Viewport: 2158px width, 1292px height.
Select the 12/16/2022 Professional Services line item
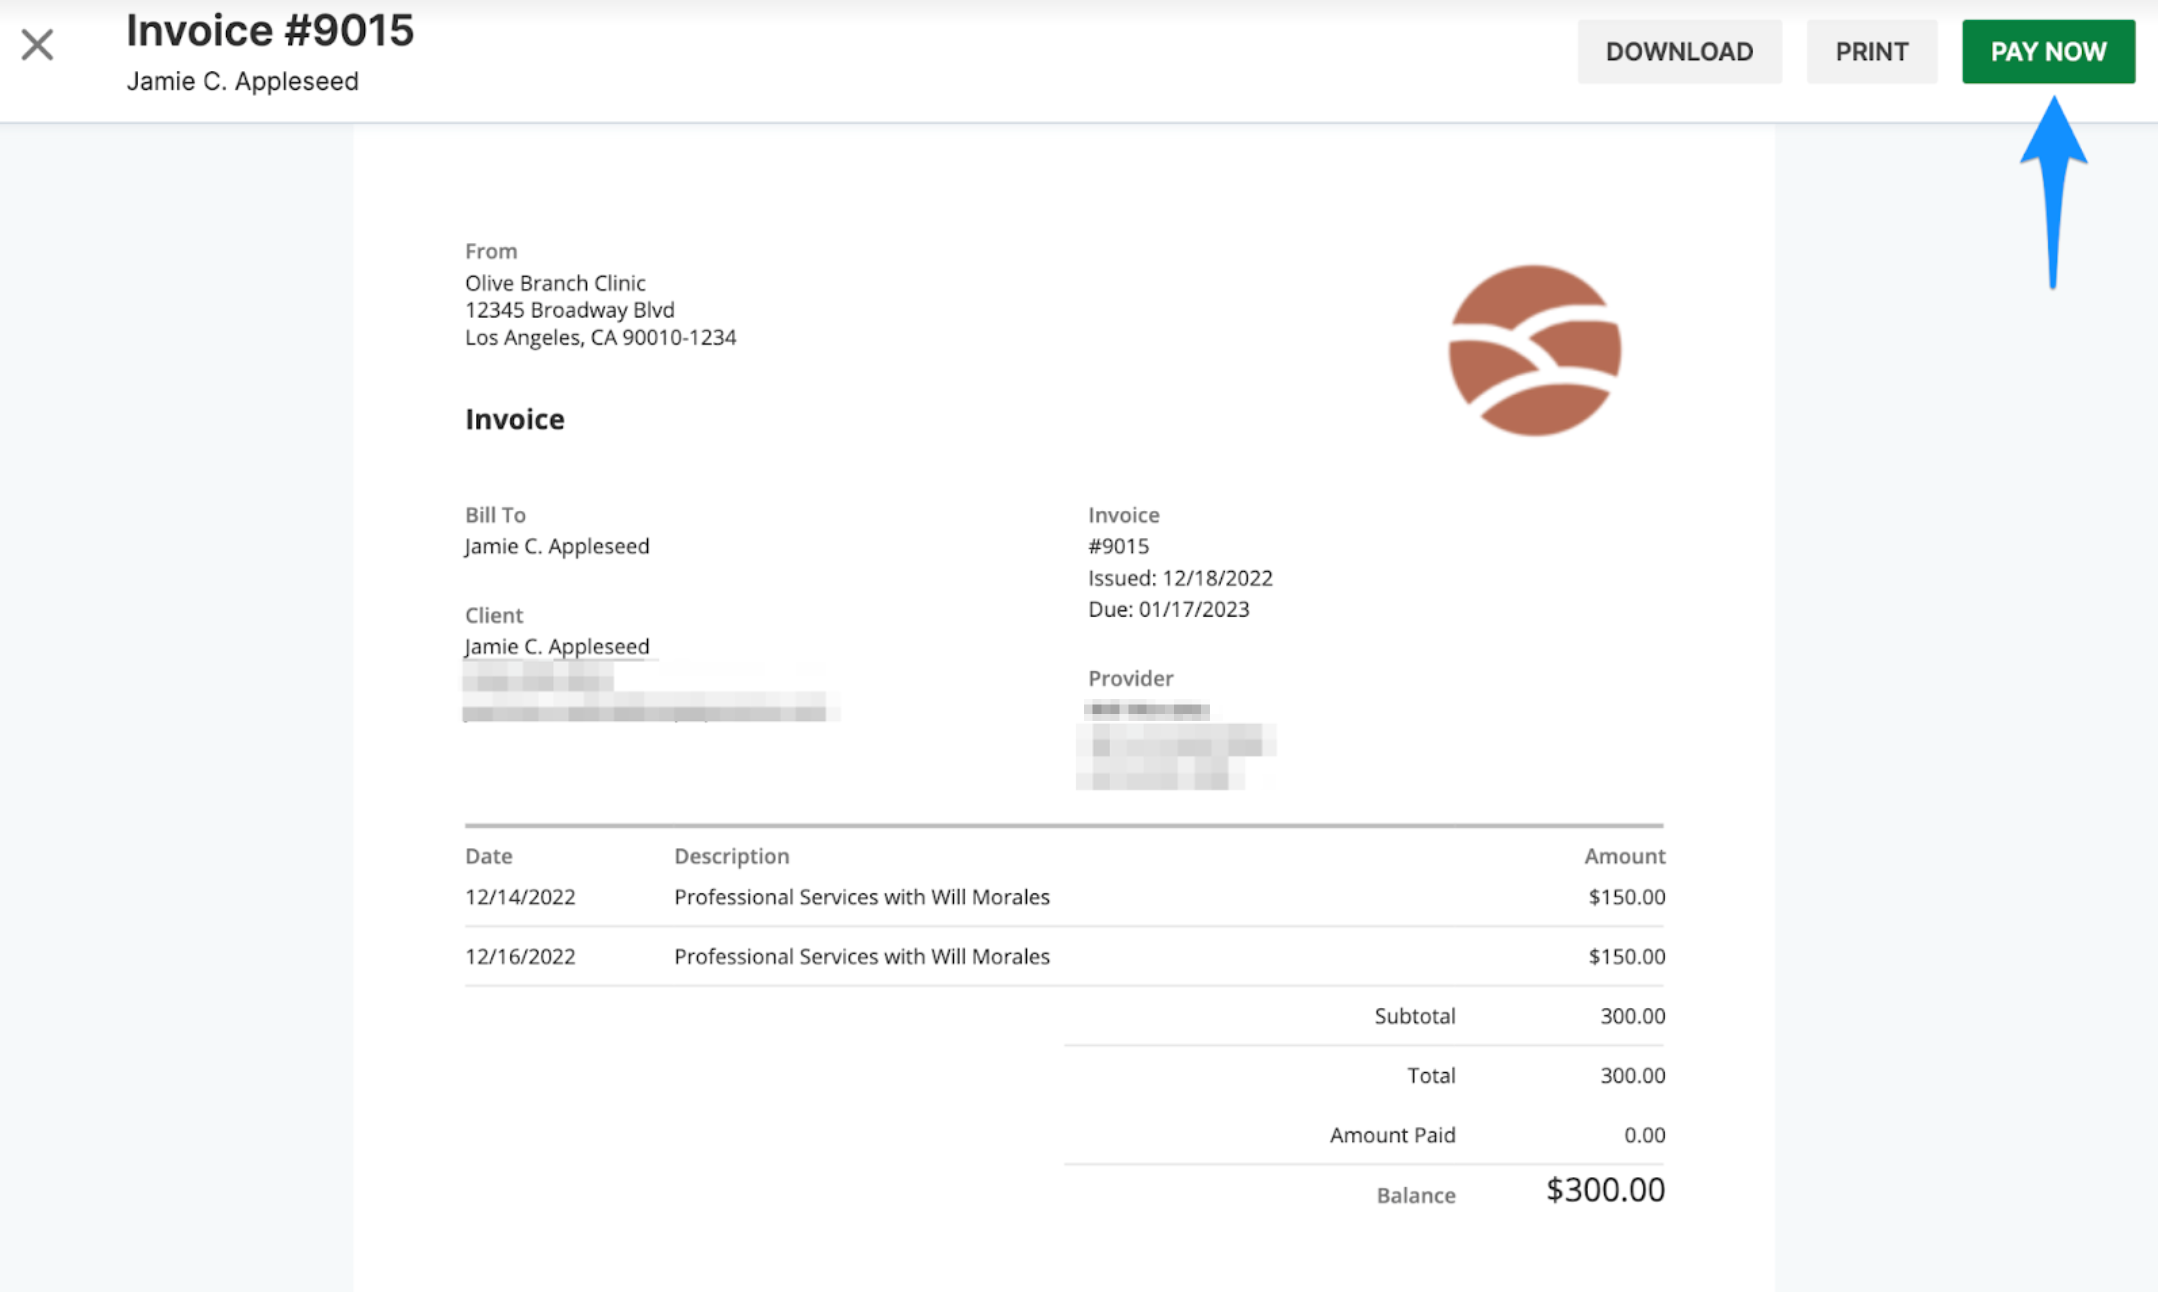pyautogui.click(x=861, y=957)
